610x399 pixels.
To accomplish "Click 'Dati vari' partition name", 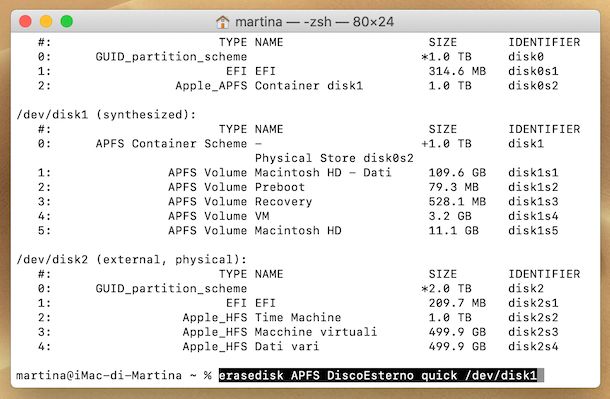I will pos(287,346).
